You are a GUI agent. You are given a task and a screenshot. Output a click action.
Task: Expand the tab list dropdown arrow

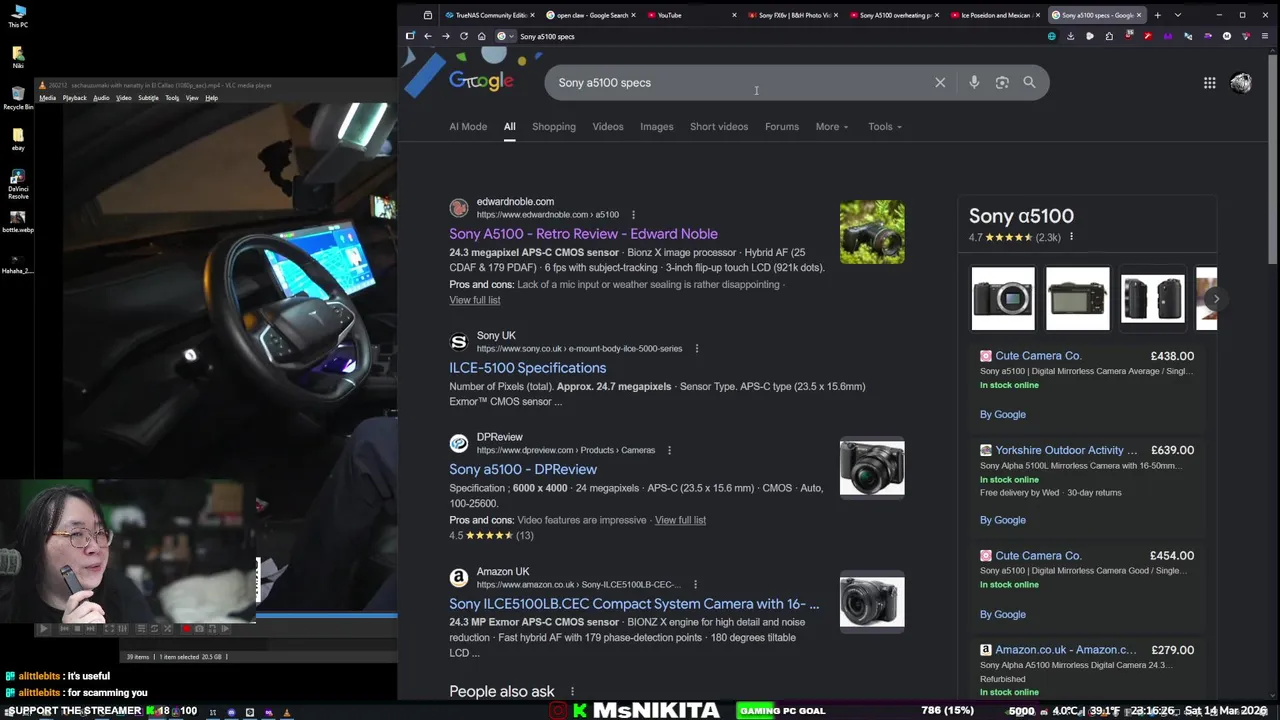click(x=1177, y=15)
